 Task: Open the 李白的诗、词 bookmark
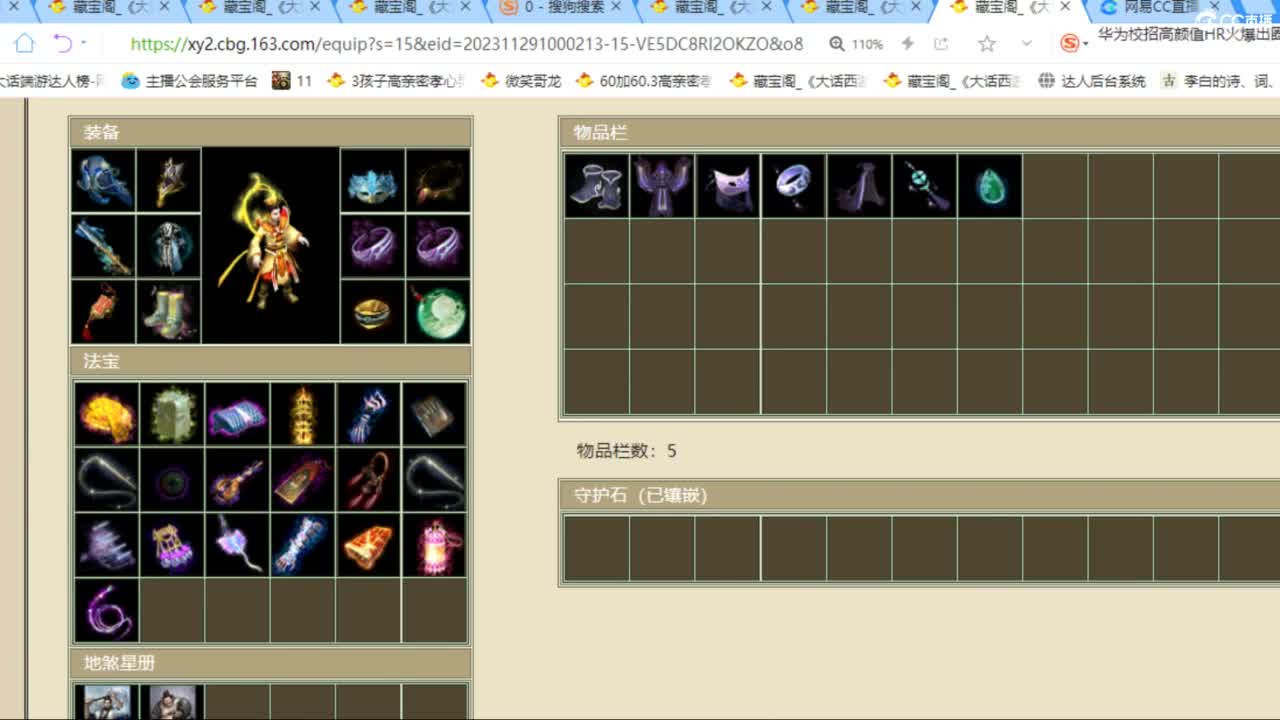[x=1219, y=81]
